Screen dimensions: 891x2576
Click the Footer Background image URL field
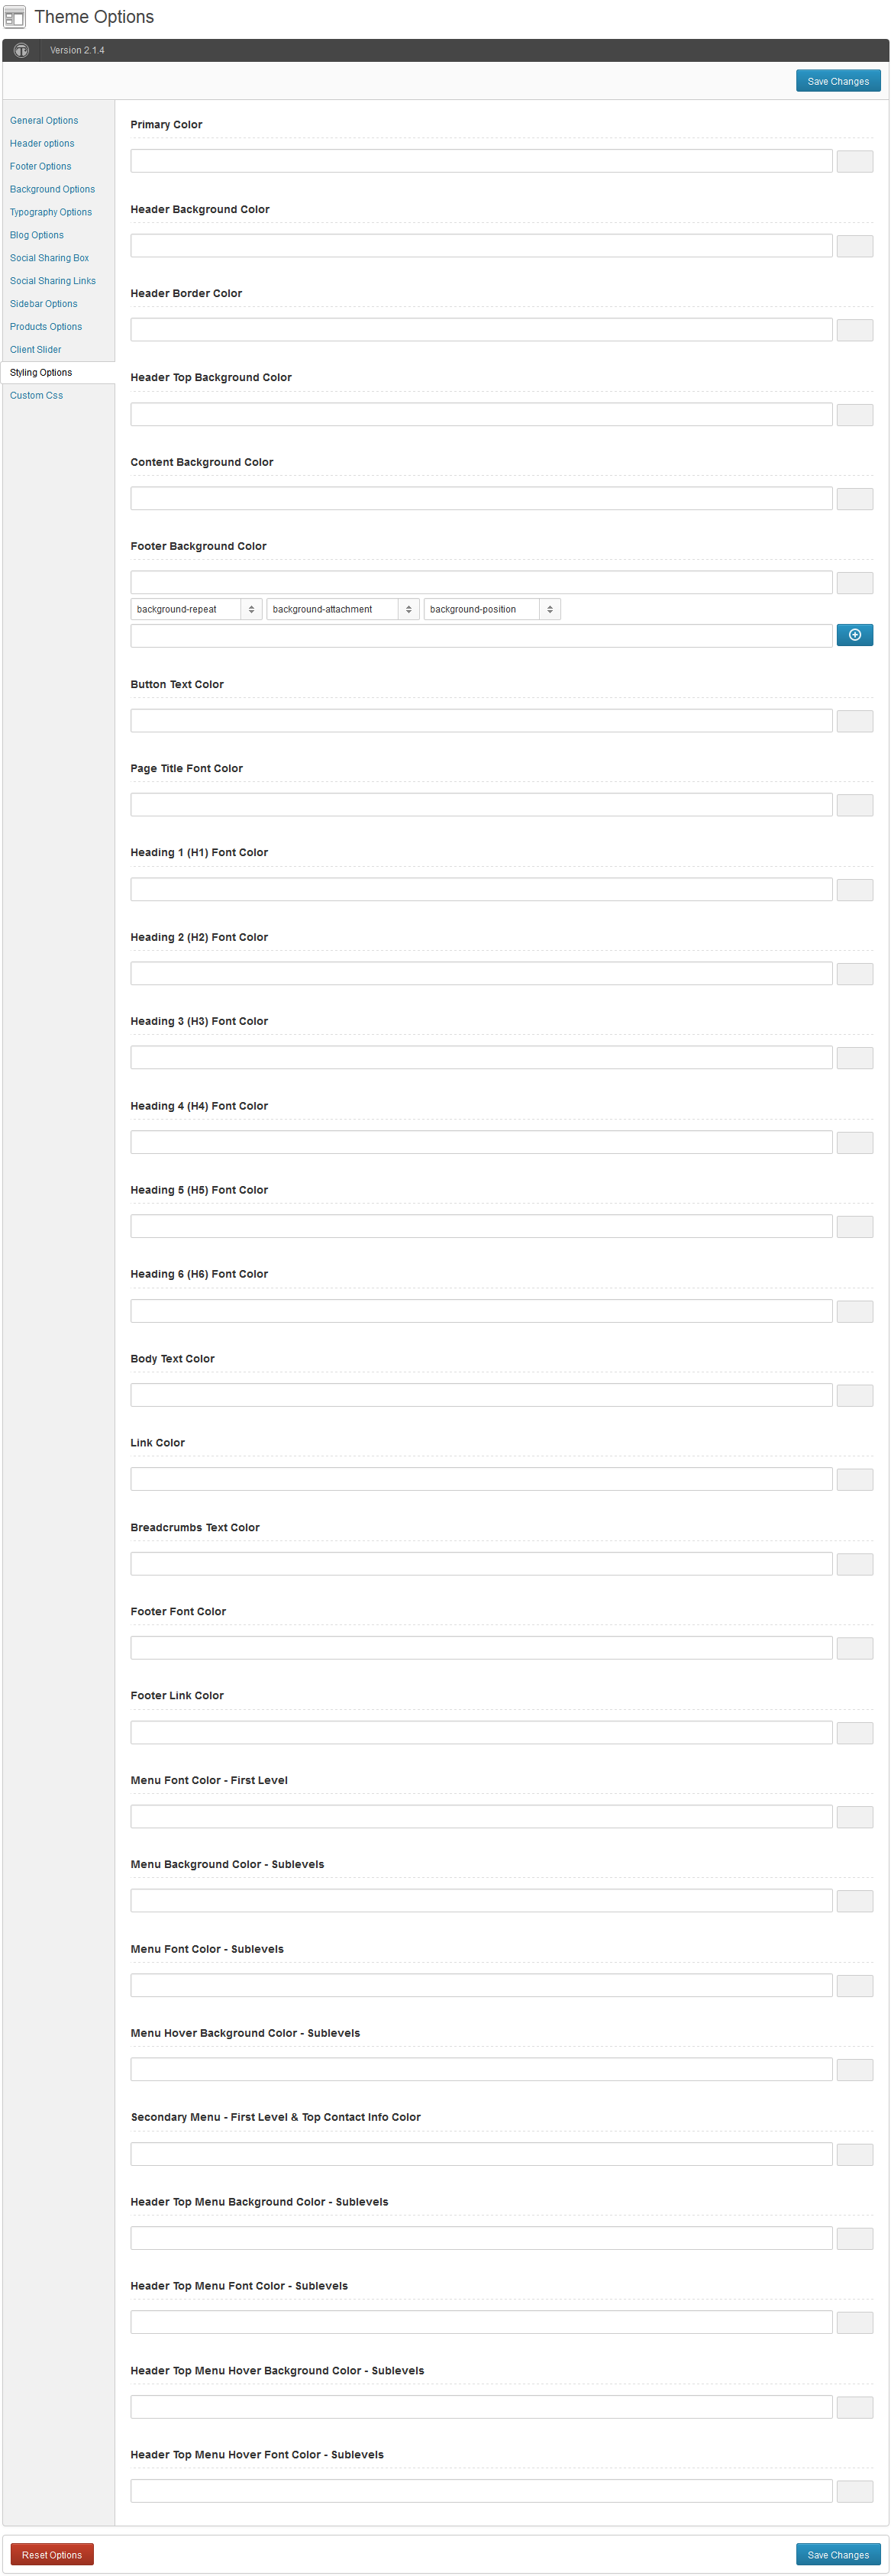[481, 635]
